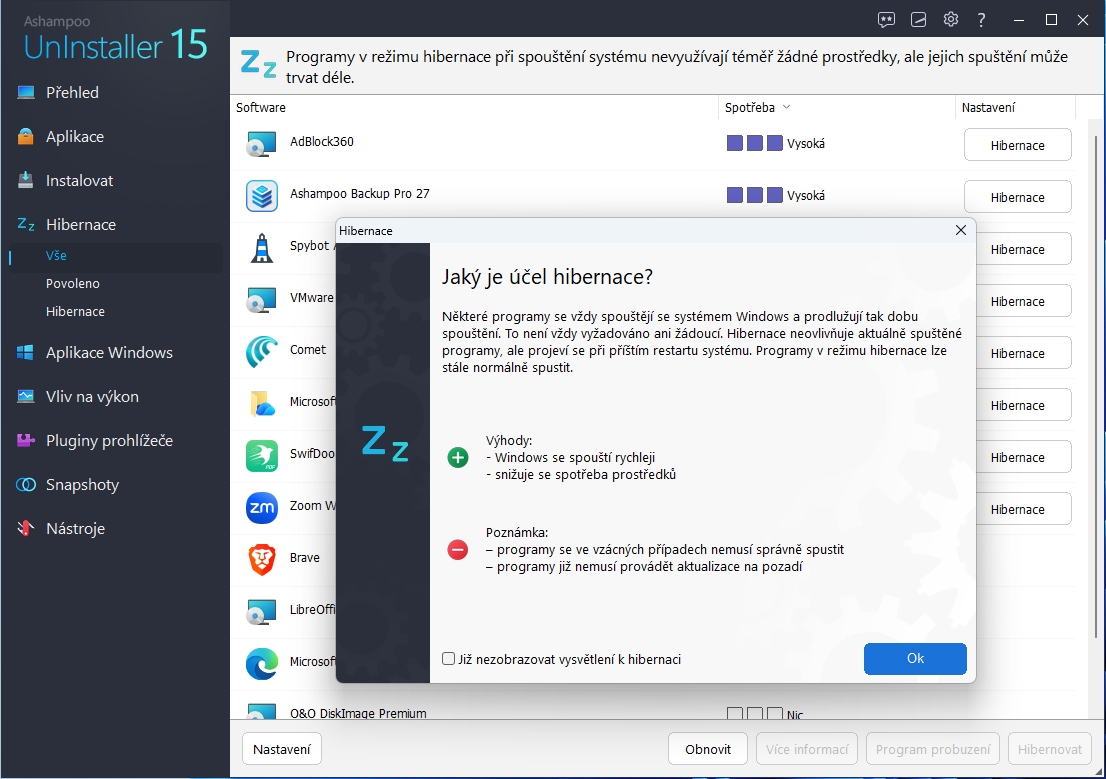Click the Ashampoo Backup Pro 27 icon
1106x779 pixels.
click(262, 195)
